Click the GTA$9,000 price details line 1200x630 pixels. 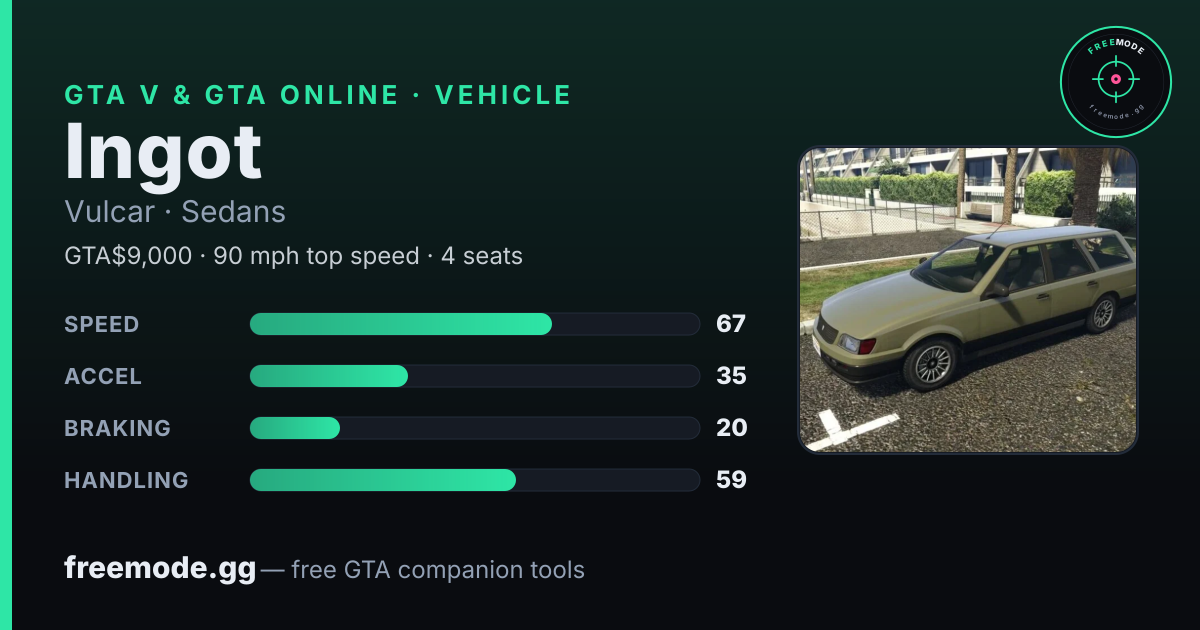tap(293, 256)
